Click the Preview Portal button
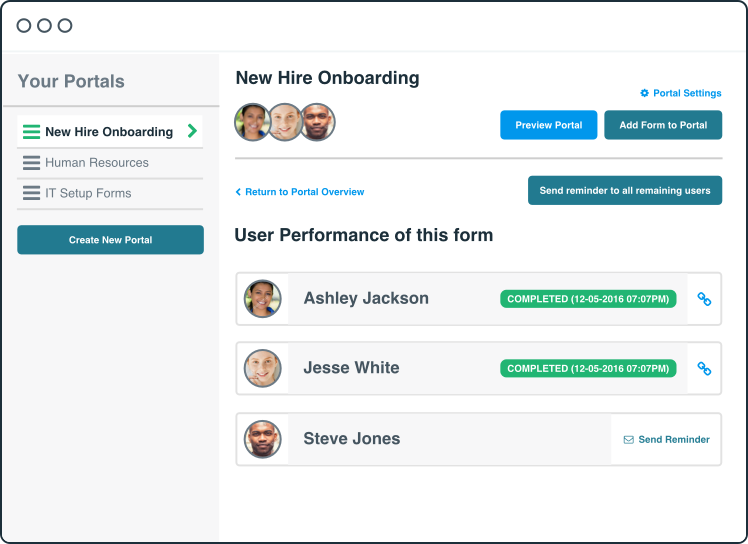Screen dimensions: 748x544 pos(549,125)
